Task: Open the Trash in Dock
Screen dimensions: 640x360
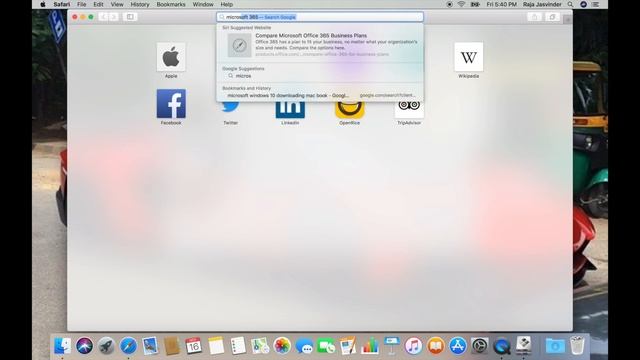Action: coord(577,346)
